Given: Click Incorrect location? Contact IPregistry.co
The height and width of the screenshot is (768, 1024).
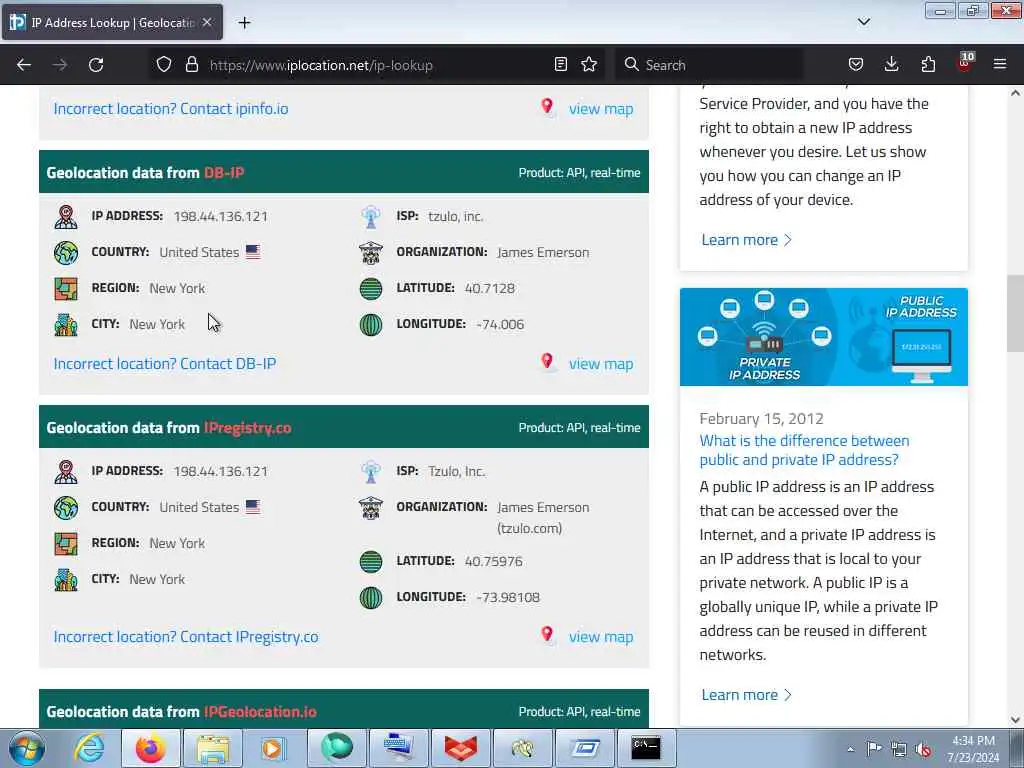Looking at the screenshot, I should [186, 637].
